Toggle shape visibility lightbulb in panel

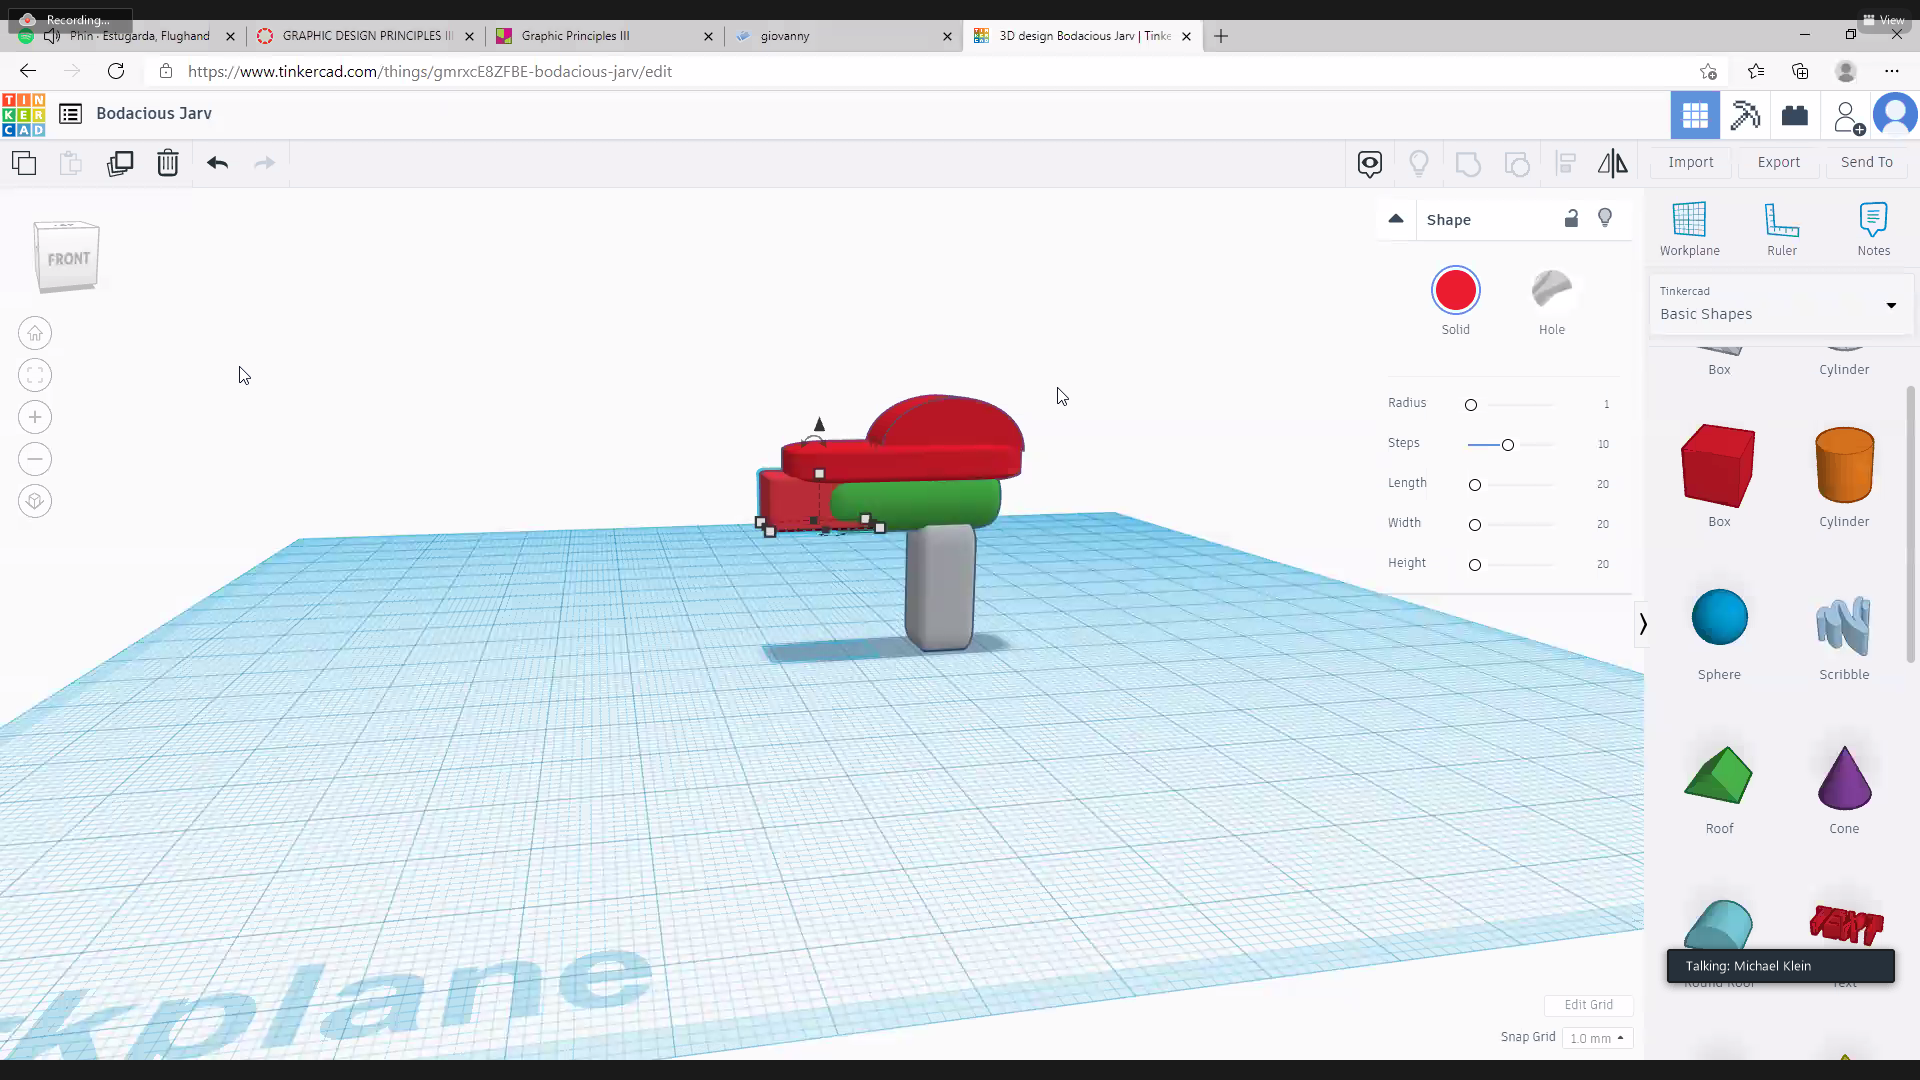click(1605, 219)
